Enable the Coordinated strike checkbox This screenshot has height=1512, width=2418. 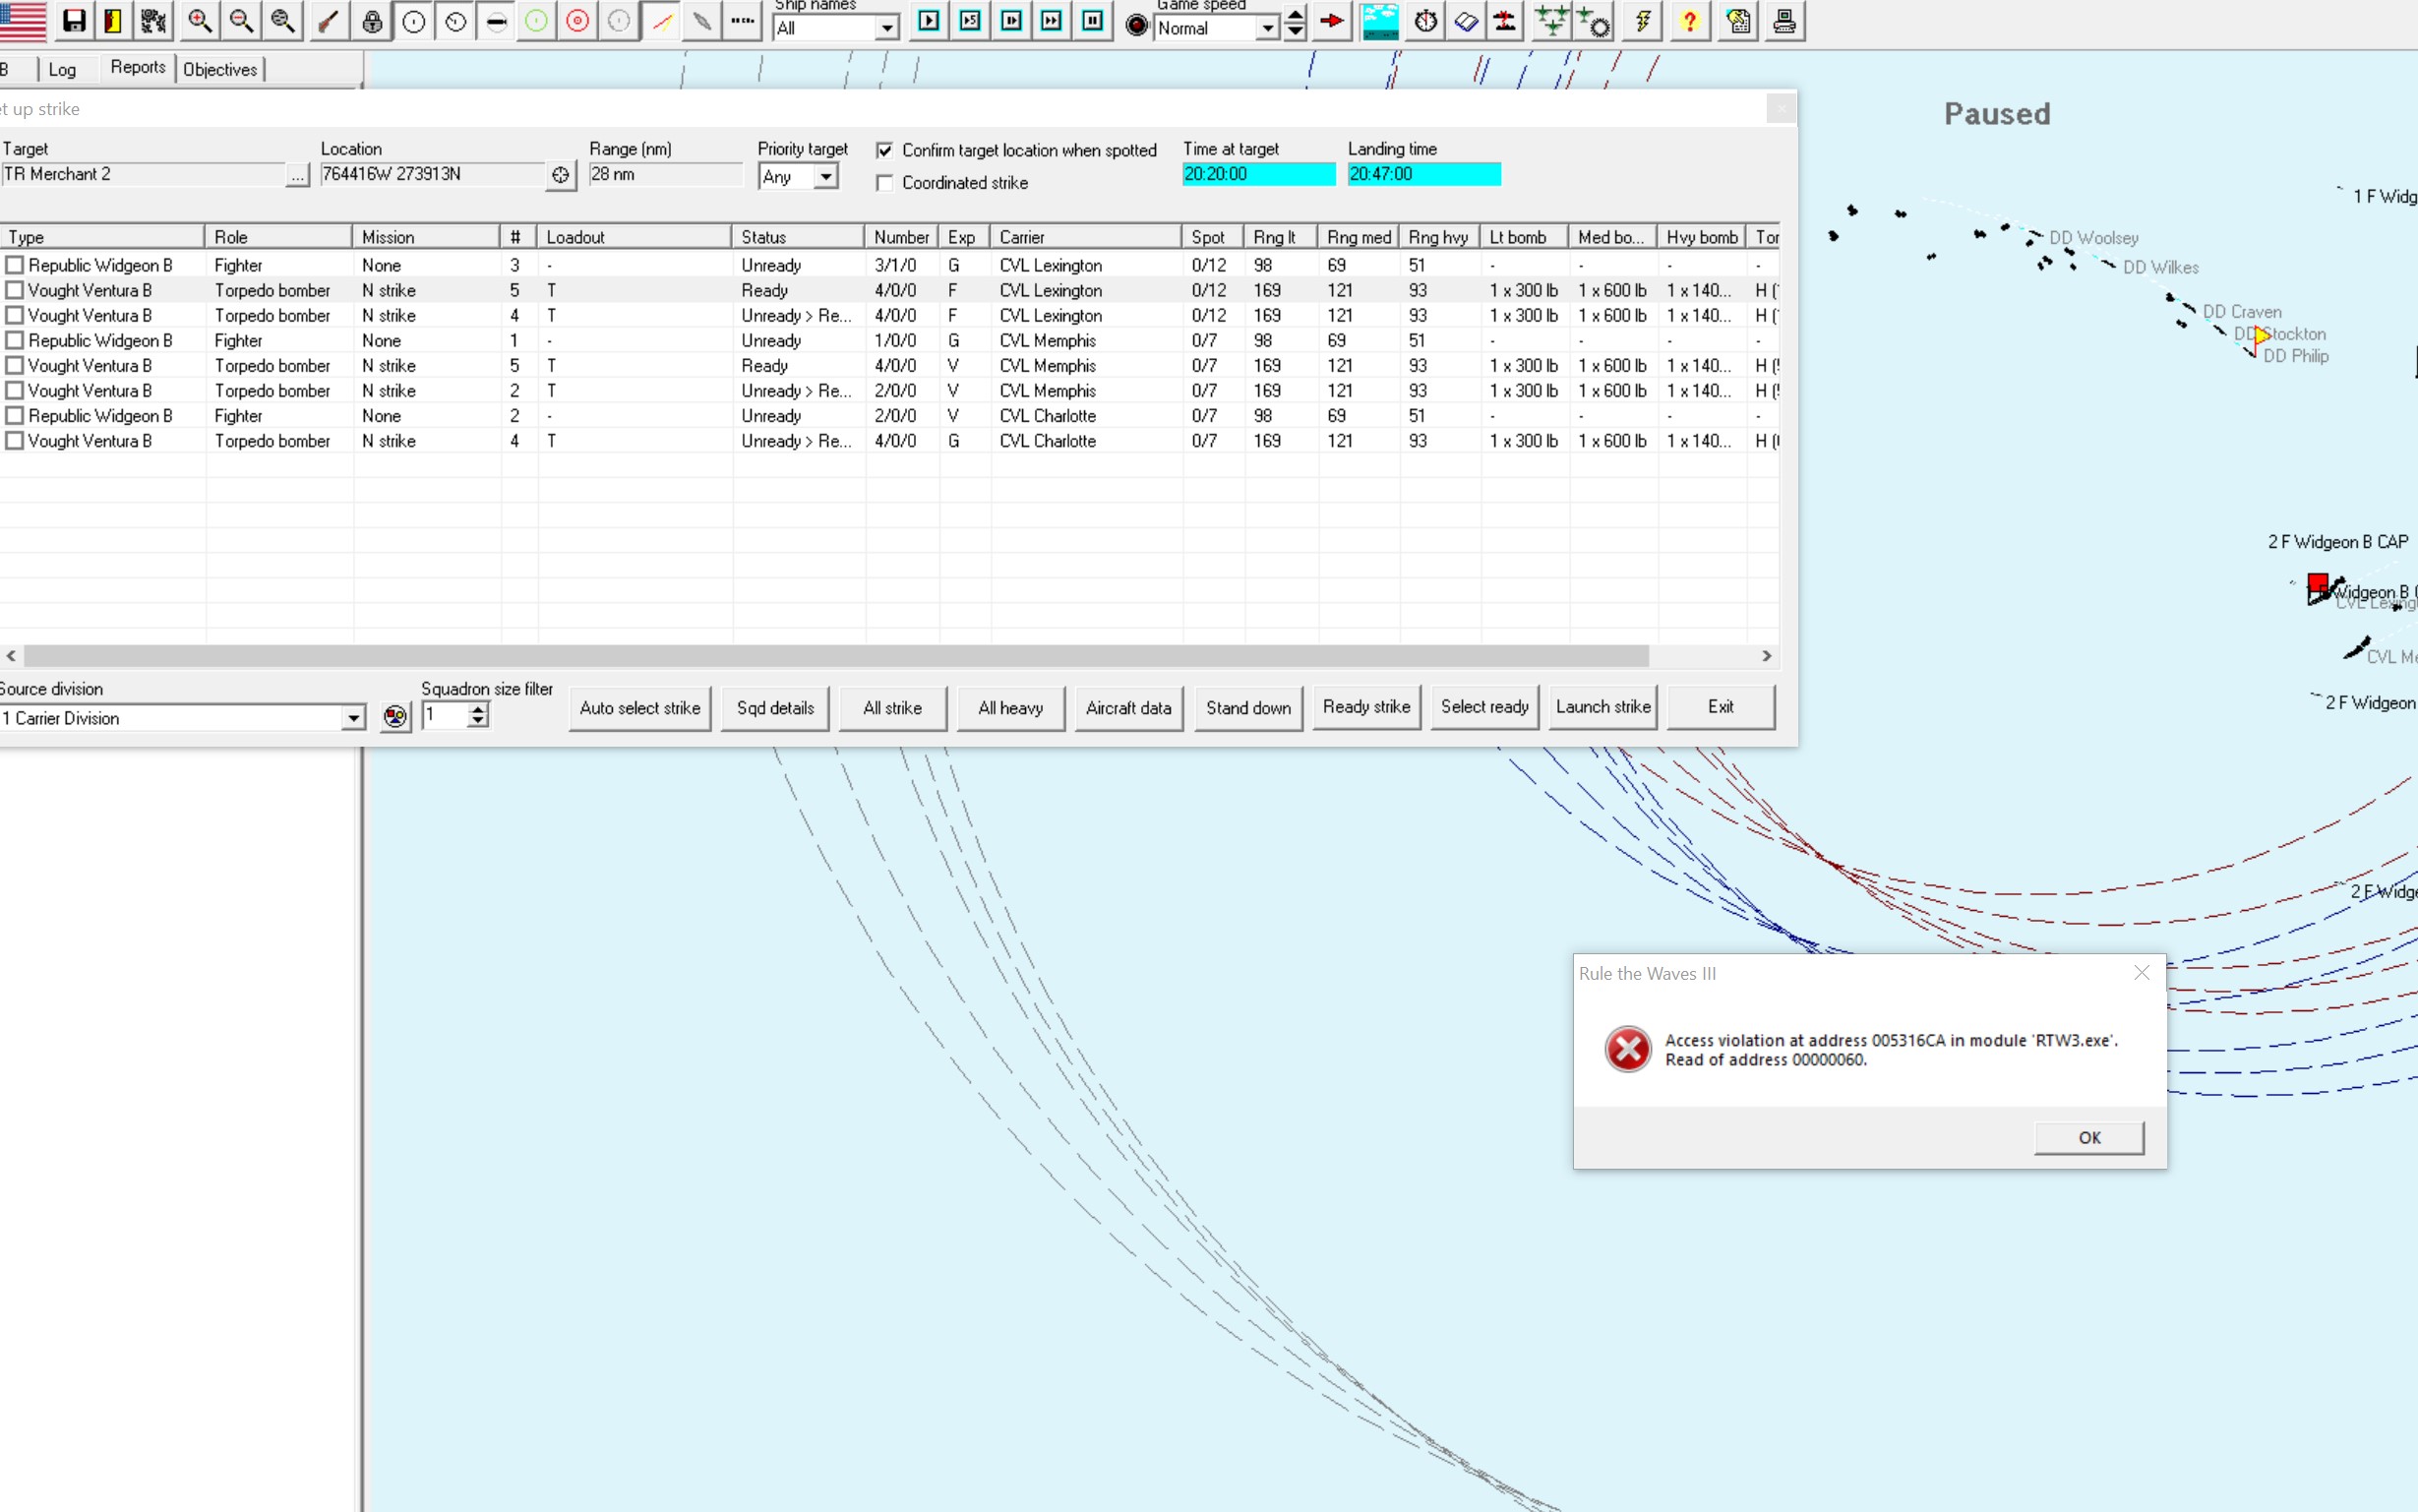pyautogui.click(x=884, y=183)
